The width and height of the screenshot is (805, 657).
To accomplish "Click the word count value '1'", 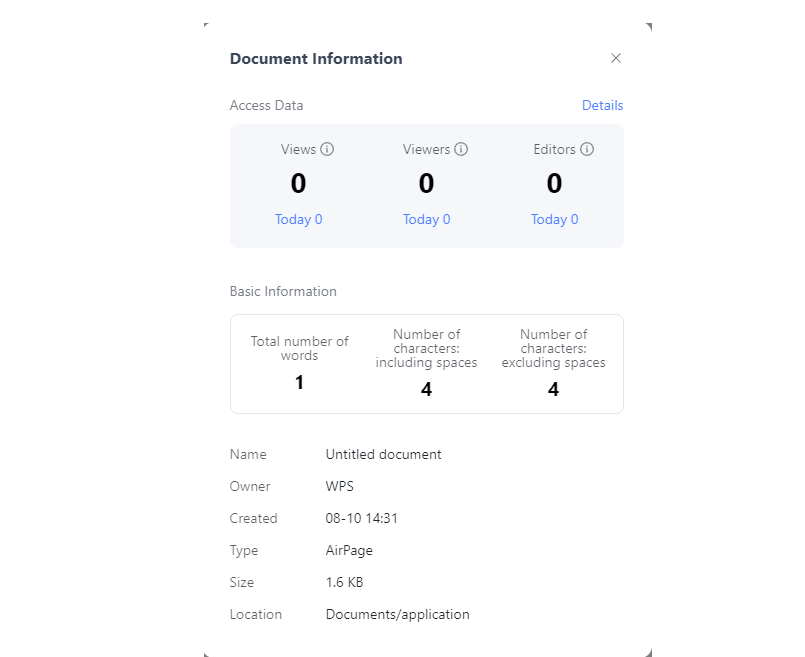I will click(x=299, y=382).
